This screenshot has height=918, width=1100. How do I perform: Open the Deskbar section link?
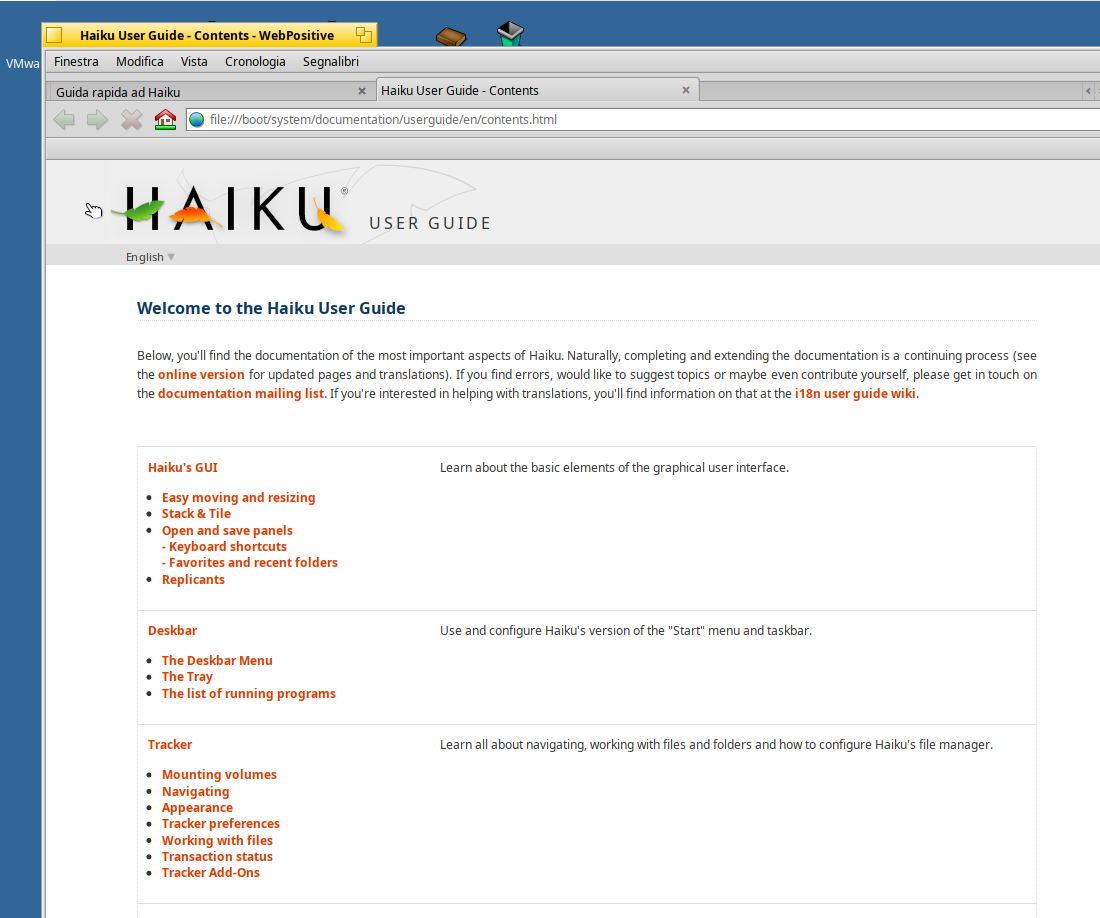173,630
